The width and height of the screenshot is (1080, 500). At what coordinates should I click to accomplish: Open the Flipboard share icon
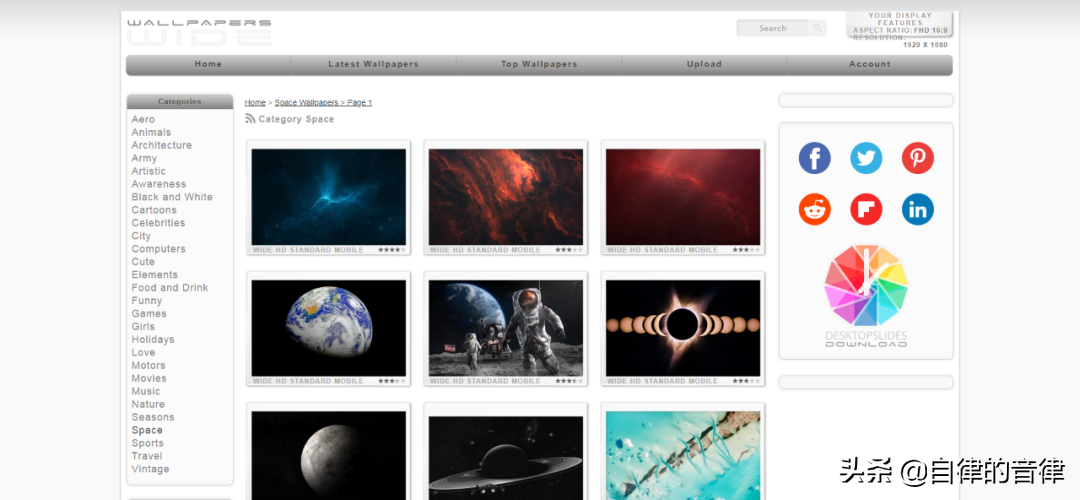[x=866, y=209]
